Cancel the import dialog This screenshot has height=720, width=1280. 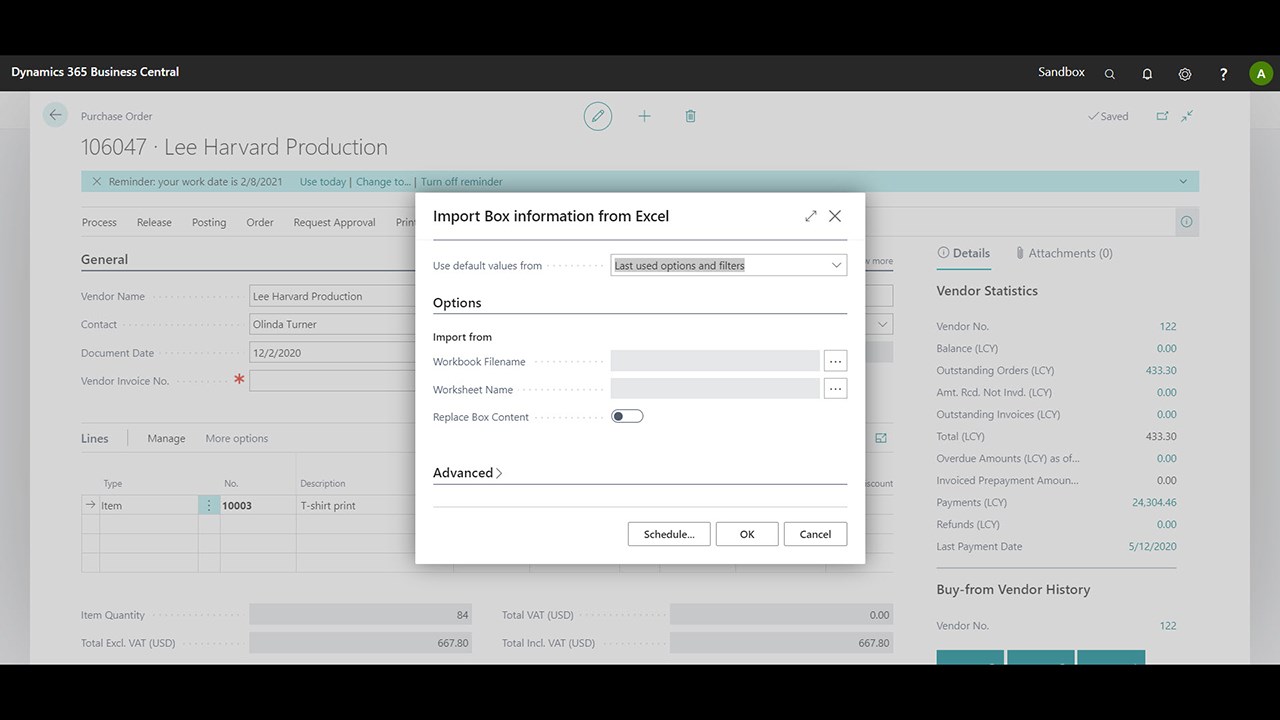815,534
